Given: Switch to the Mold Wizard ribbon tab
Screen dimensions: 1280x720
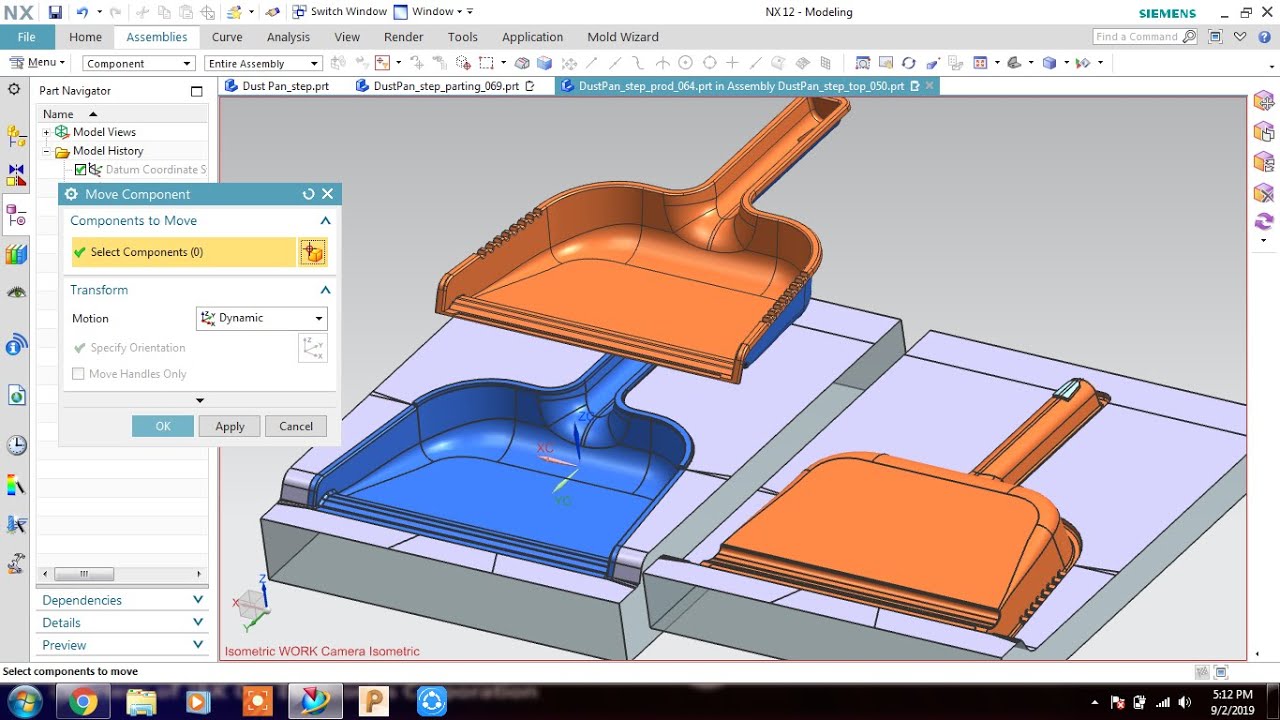Looking at the screenshot, I should pyautogui.click(x=622, y=37).
